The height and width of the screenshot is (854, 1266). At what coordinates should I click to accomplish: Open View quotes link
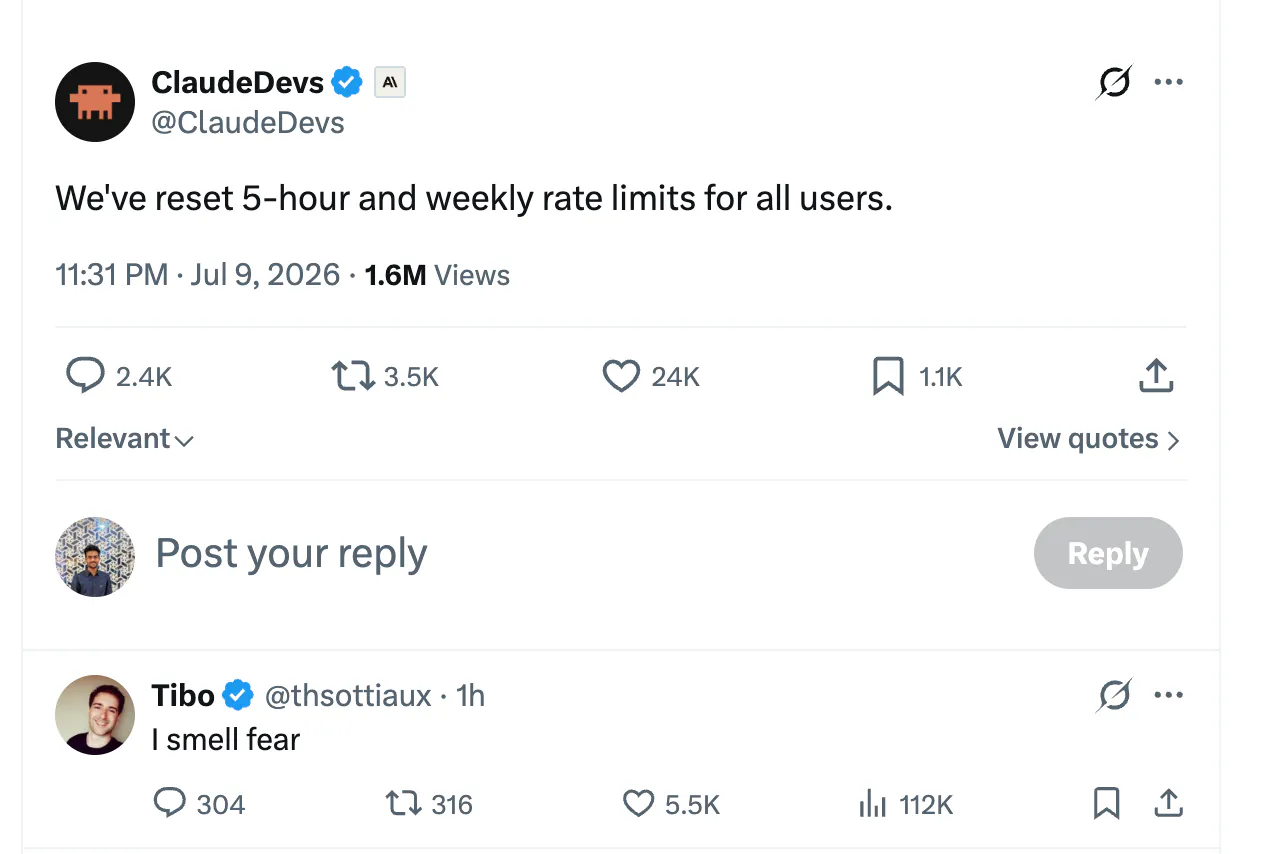pyautogui.click(x=1089, y=439)
